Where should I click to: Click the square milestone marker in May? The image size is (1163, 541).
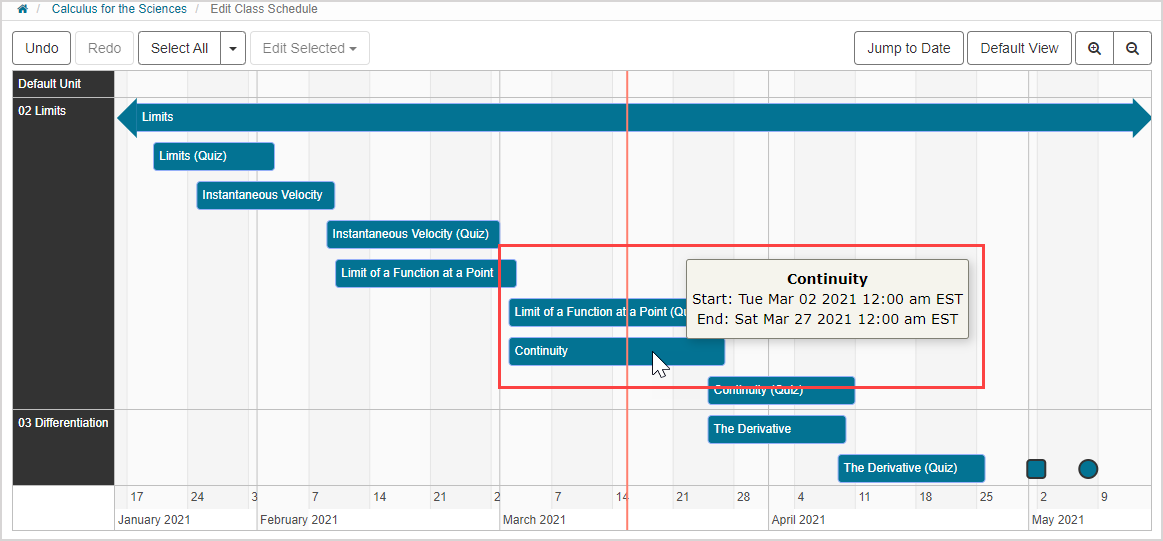(1036, 469)
